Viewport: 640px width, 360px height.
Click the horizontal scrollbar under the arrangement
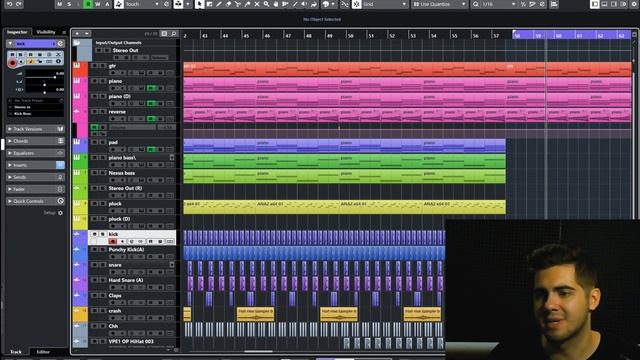click(258, 351)
